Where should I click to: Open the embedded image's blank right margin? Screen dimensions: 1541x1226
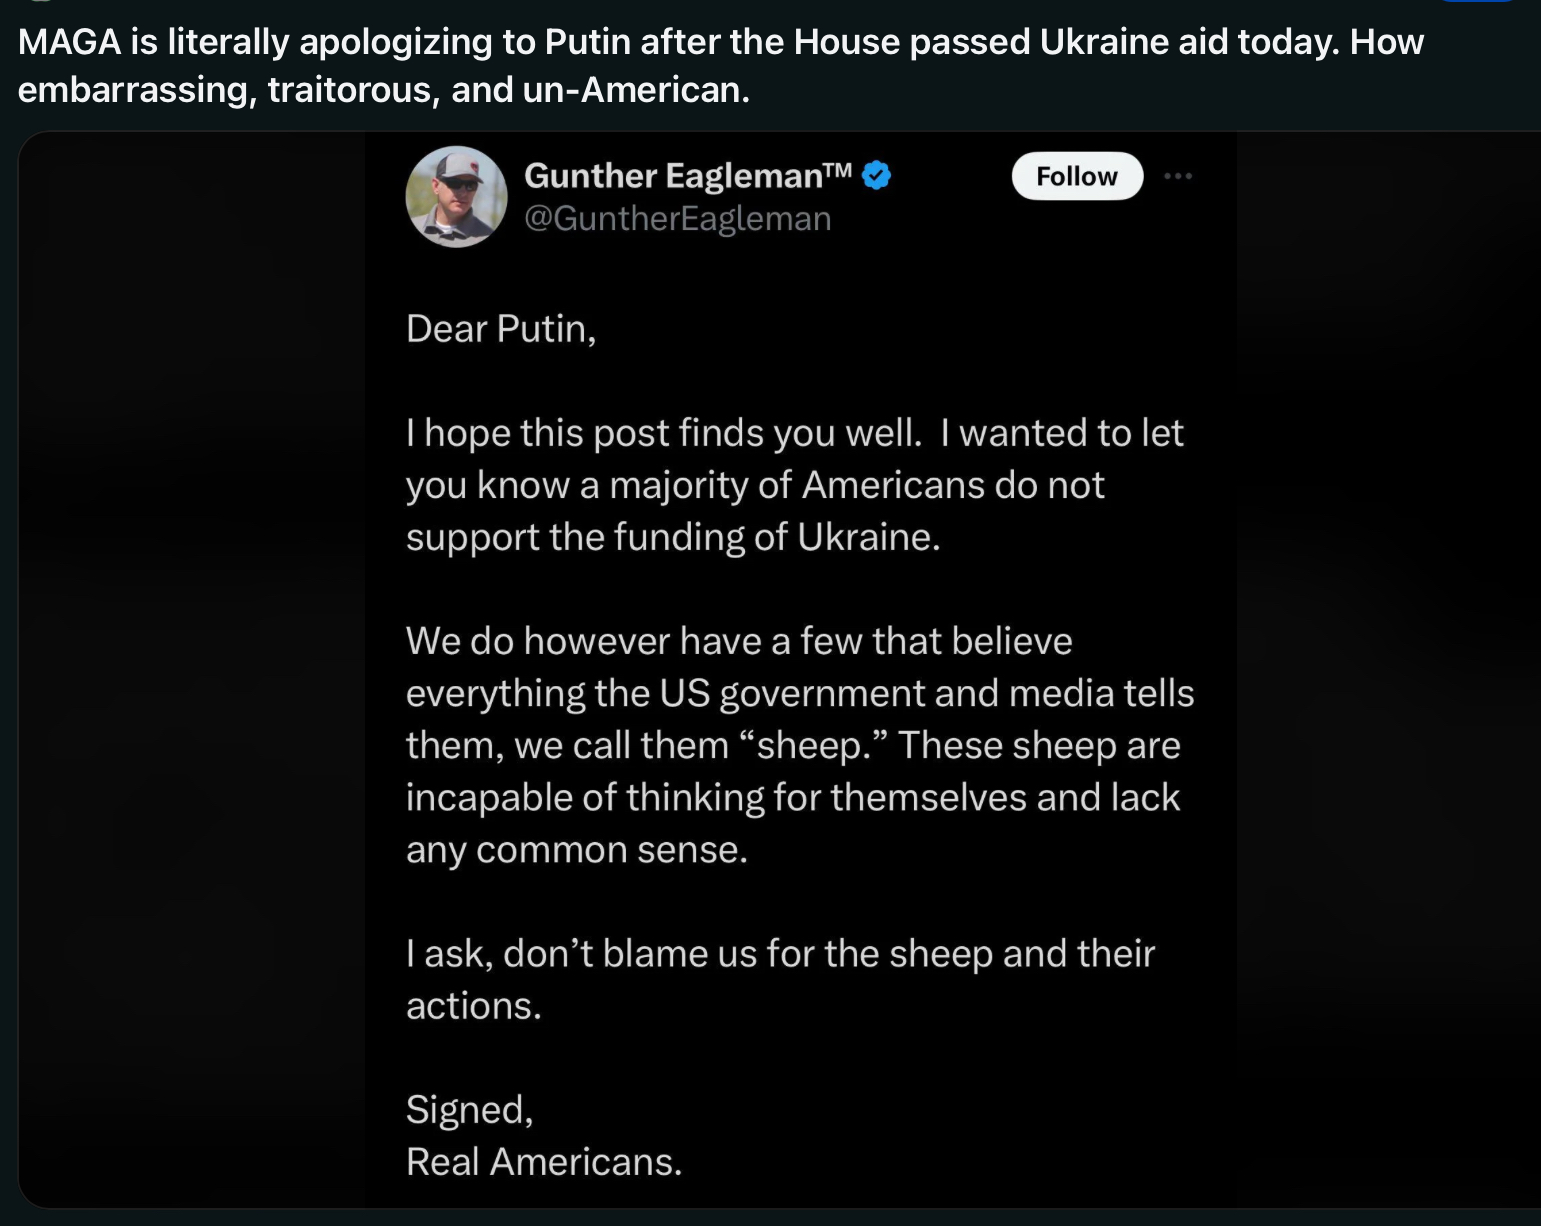[1388, 669]
